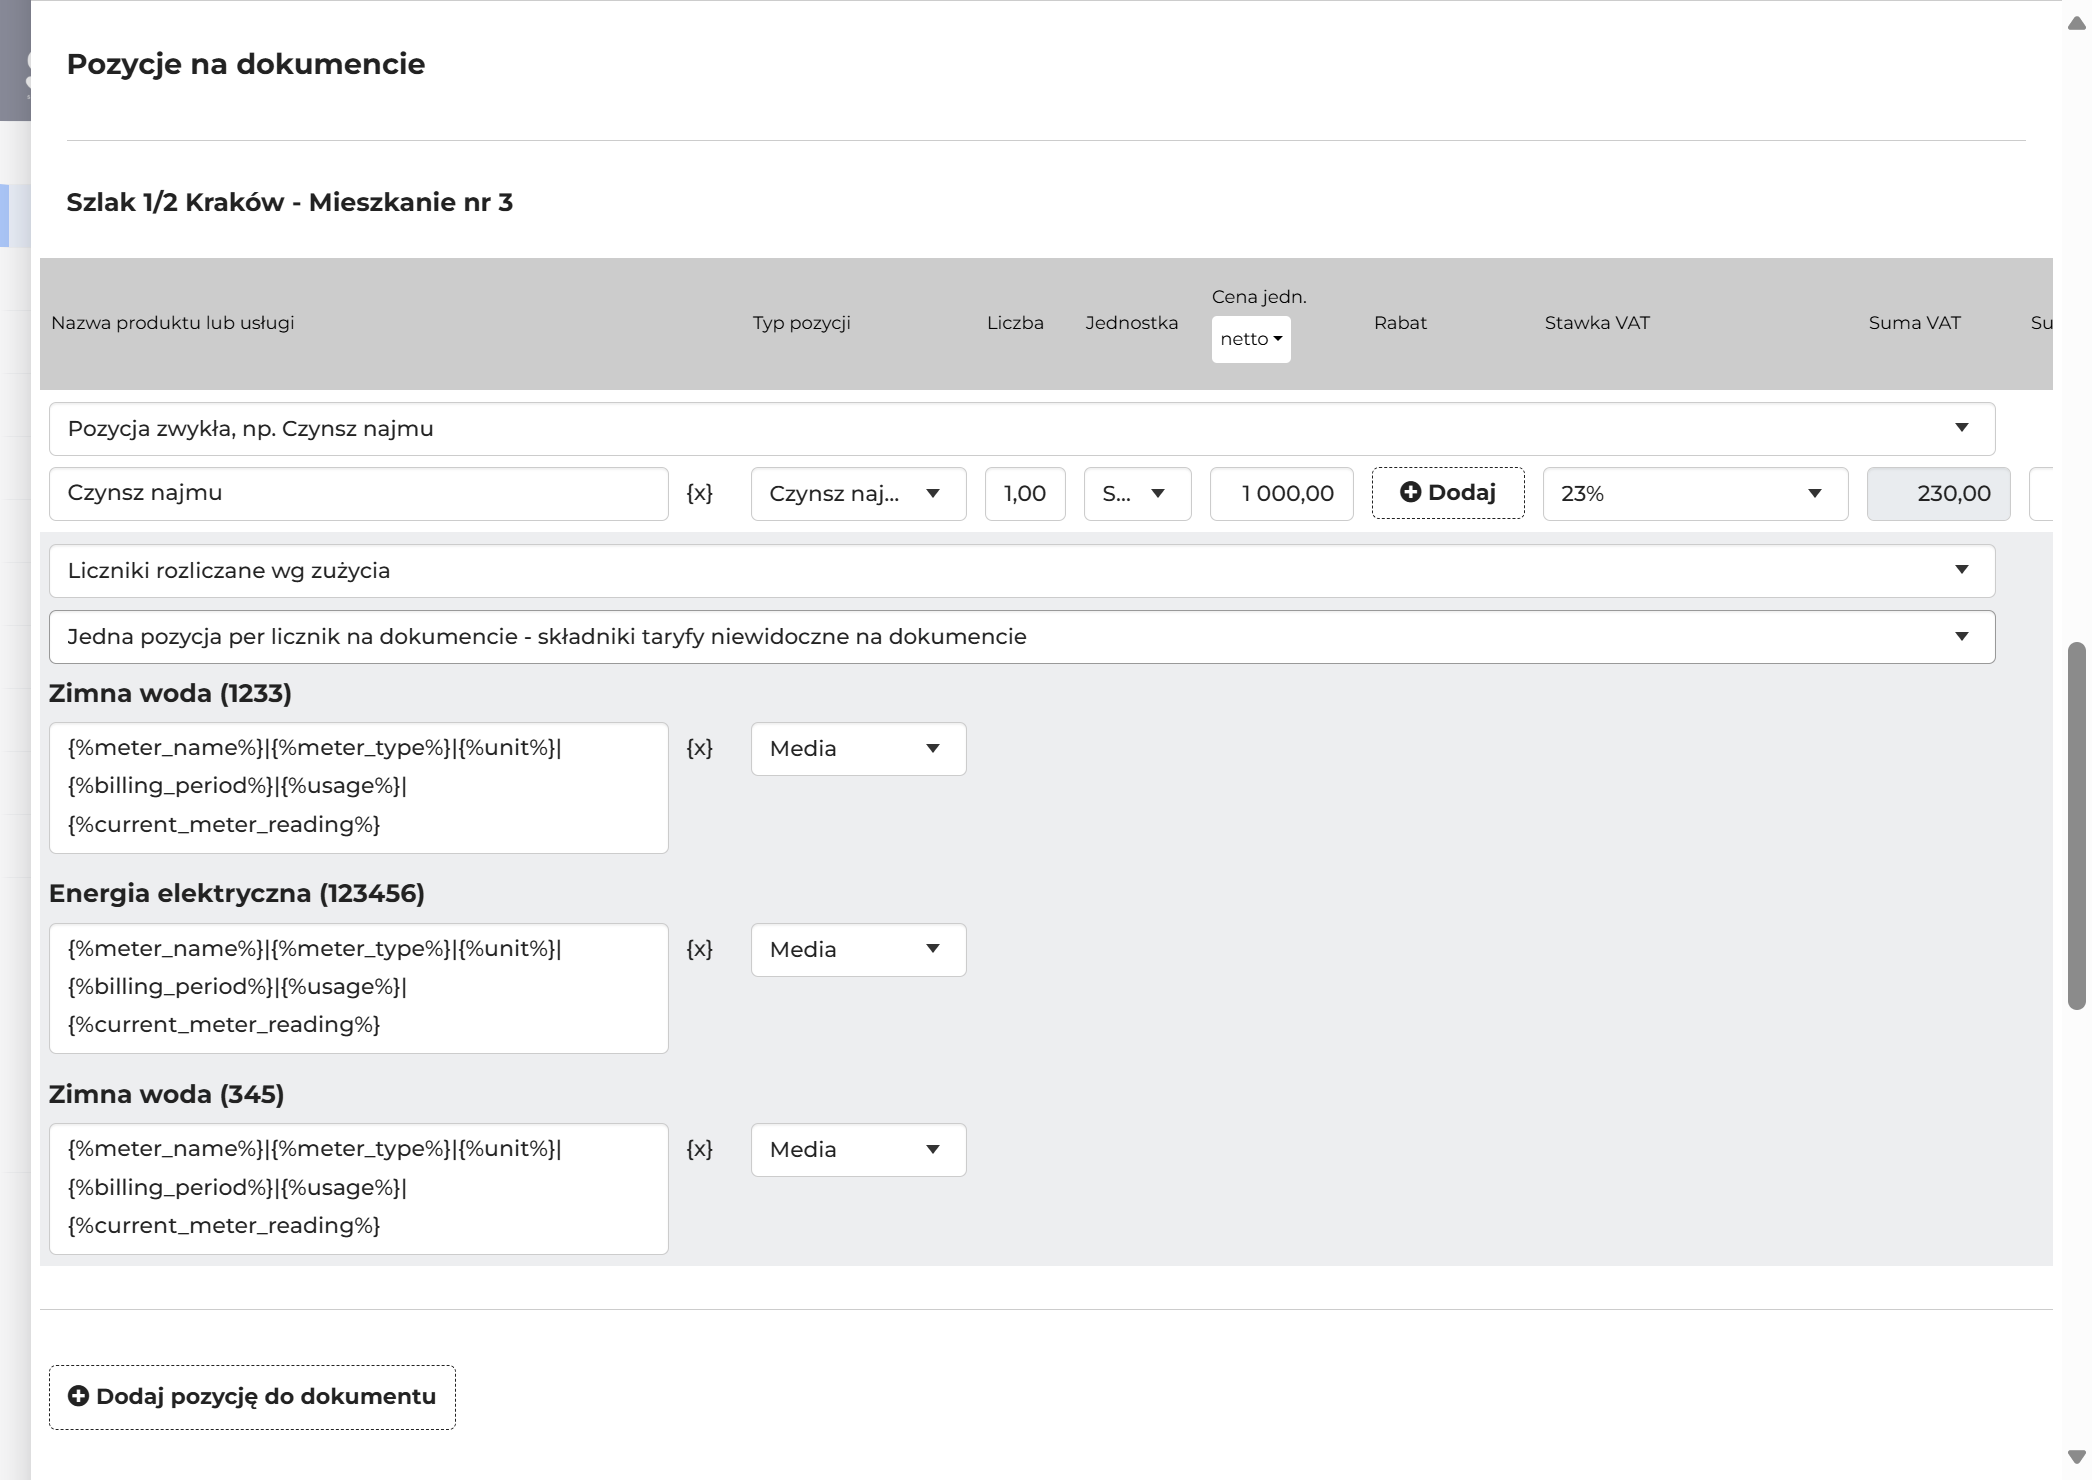Image resolution: width=2092 pixels, height=1480 pixels.
Task: Edit the unit price field 1 000,00
Action: tap(1281, 493)
